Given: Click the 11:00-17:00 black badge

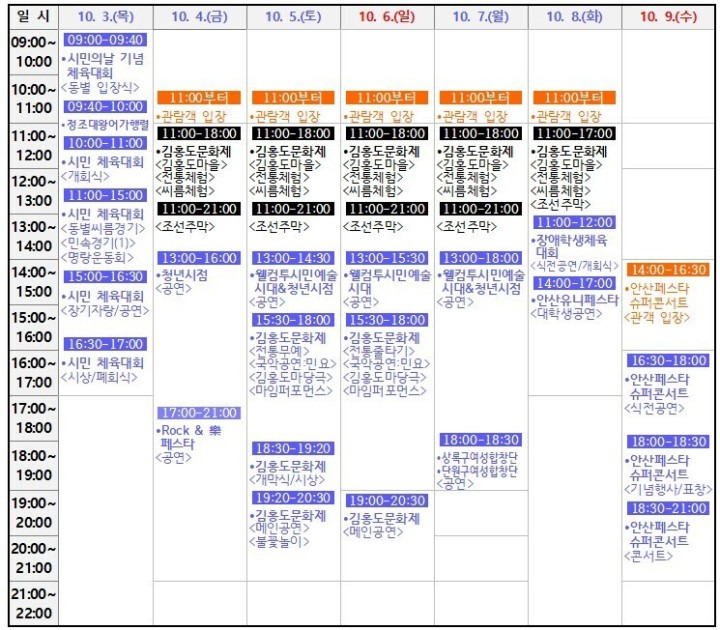Looking at the screenshot, I should pos(574,134).
